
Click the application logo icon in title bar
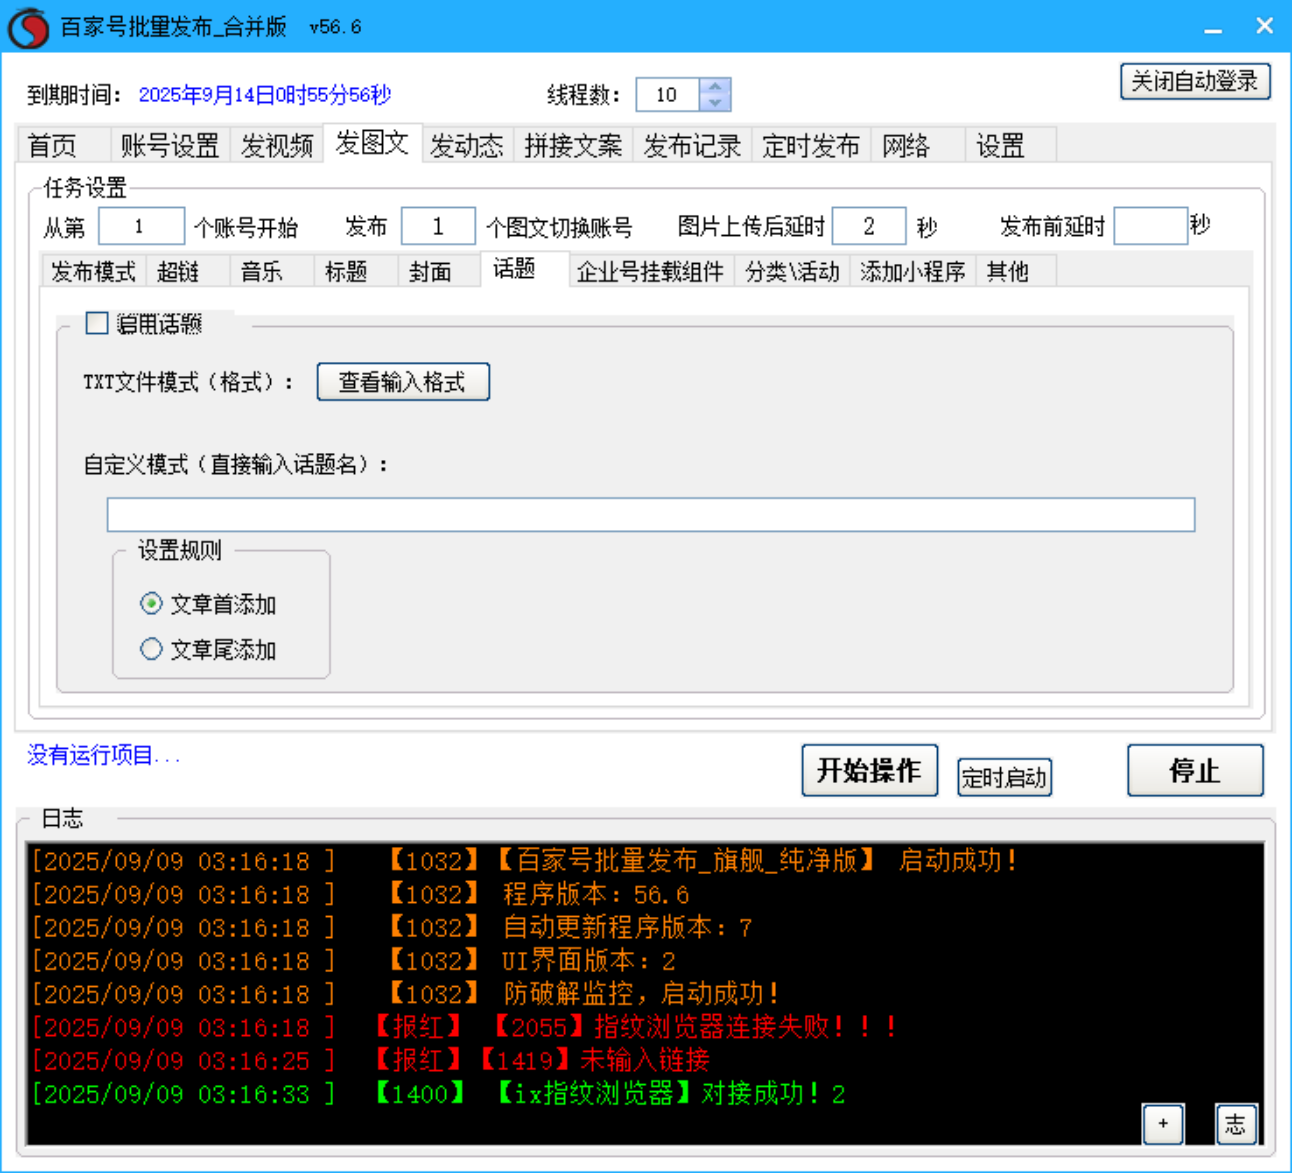28,26
